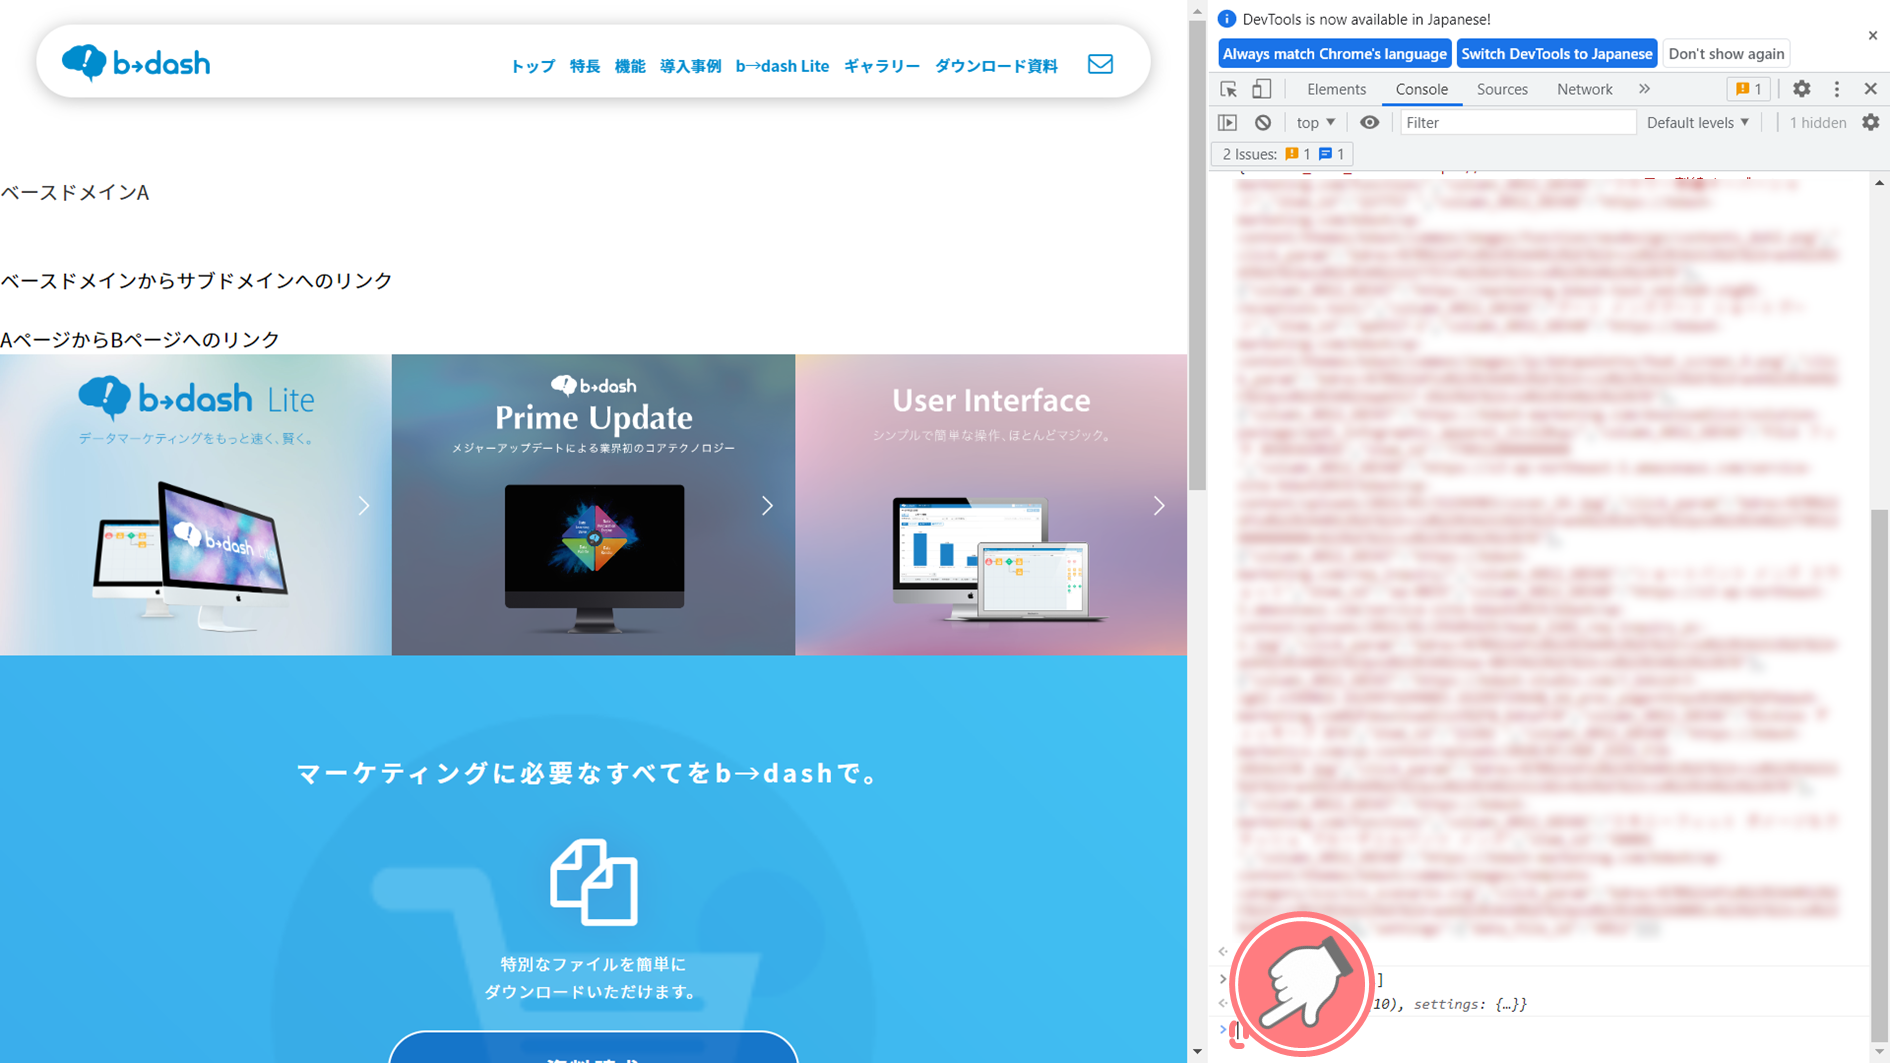The width and height of the screenshot is (1890, 1063).
Task: Select the inspect element picker icon
Action: point(1229,89)
